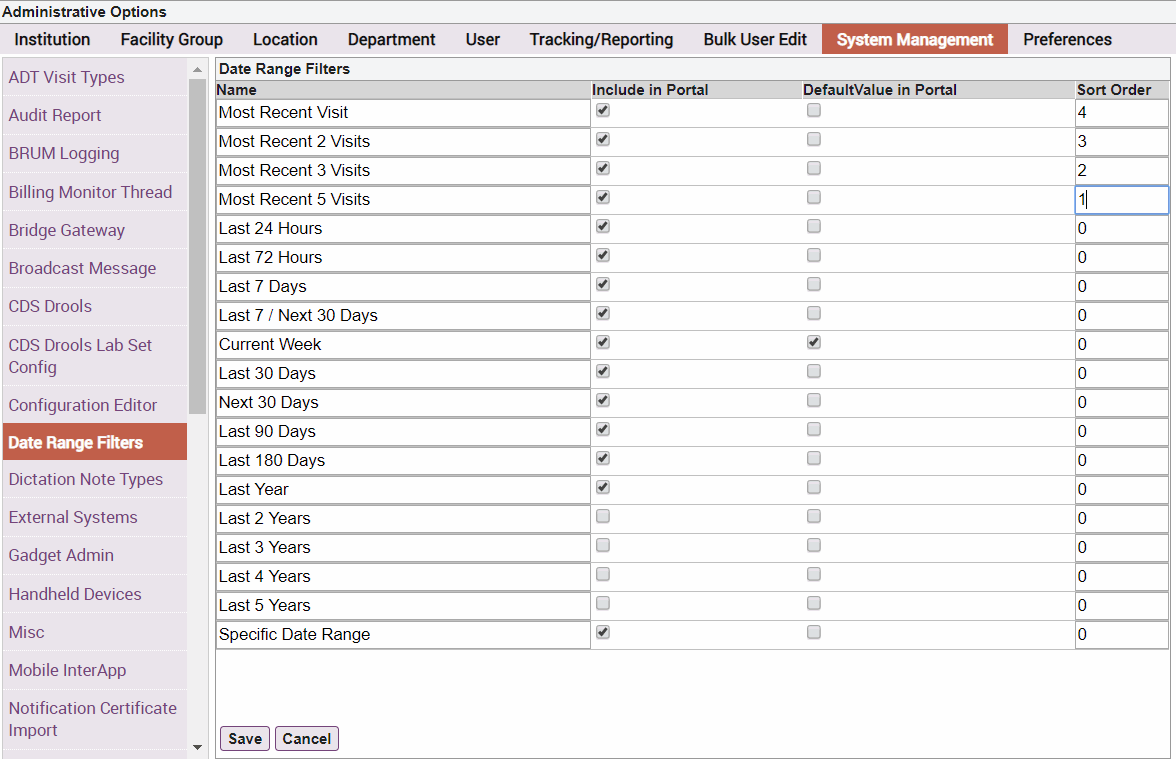This screenshot has height=759, width=1176.
Task: Go to BRUM Logging
Action: pyautogui.click(x=94, y=154)
